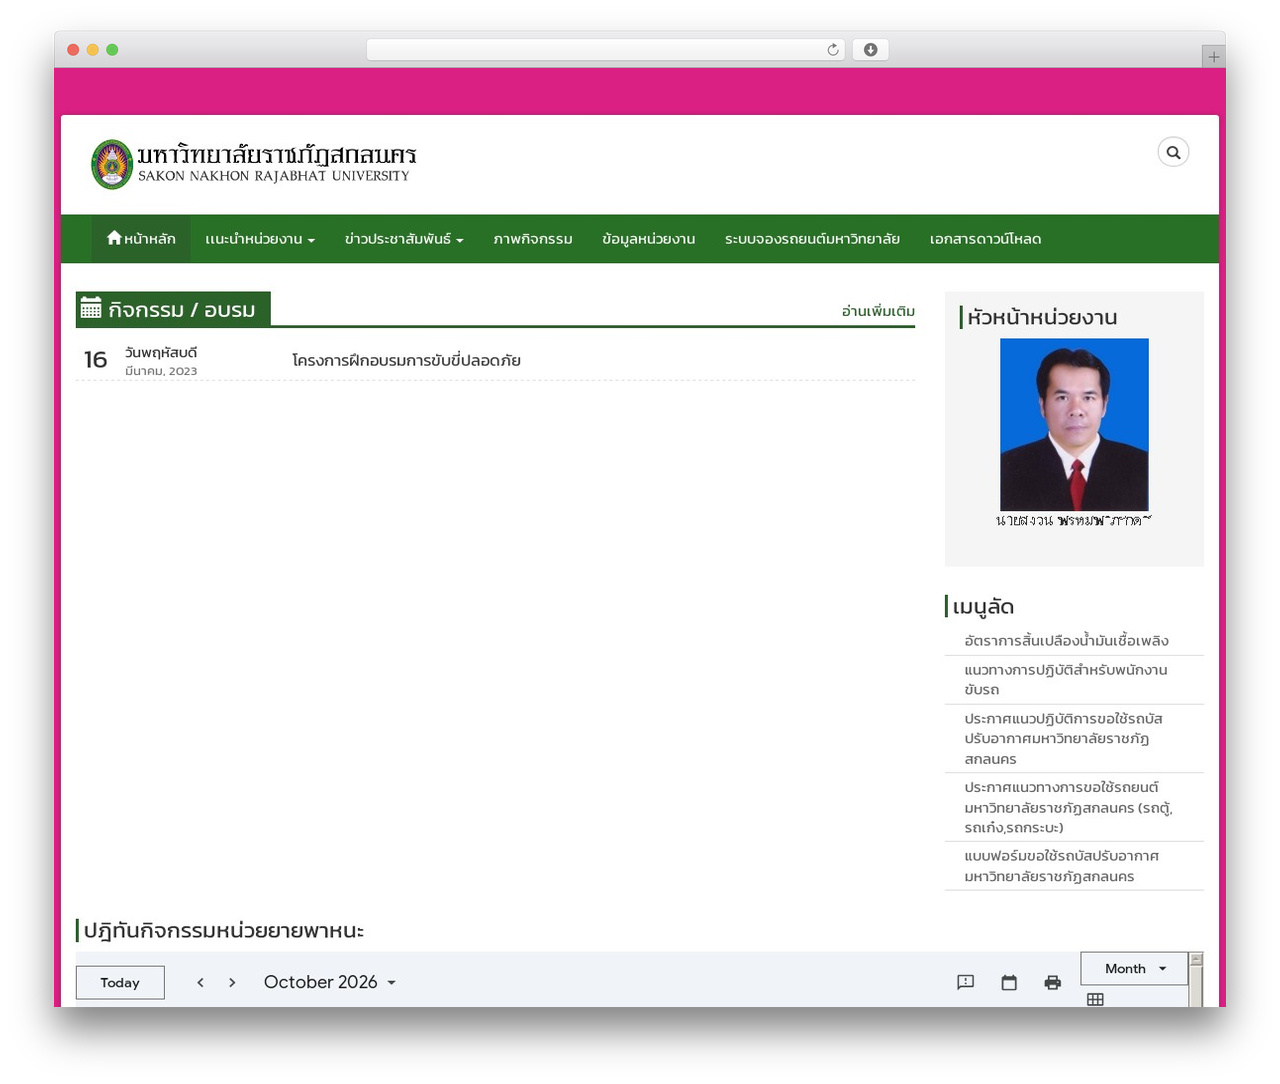The width and height of the screenshot is (1280, 1084).
Task: Click the university emblem logo
Action: pos(112,164)
